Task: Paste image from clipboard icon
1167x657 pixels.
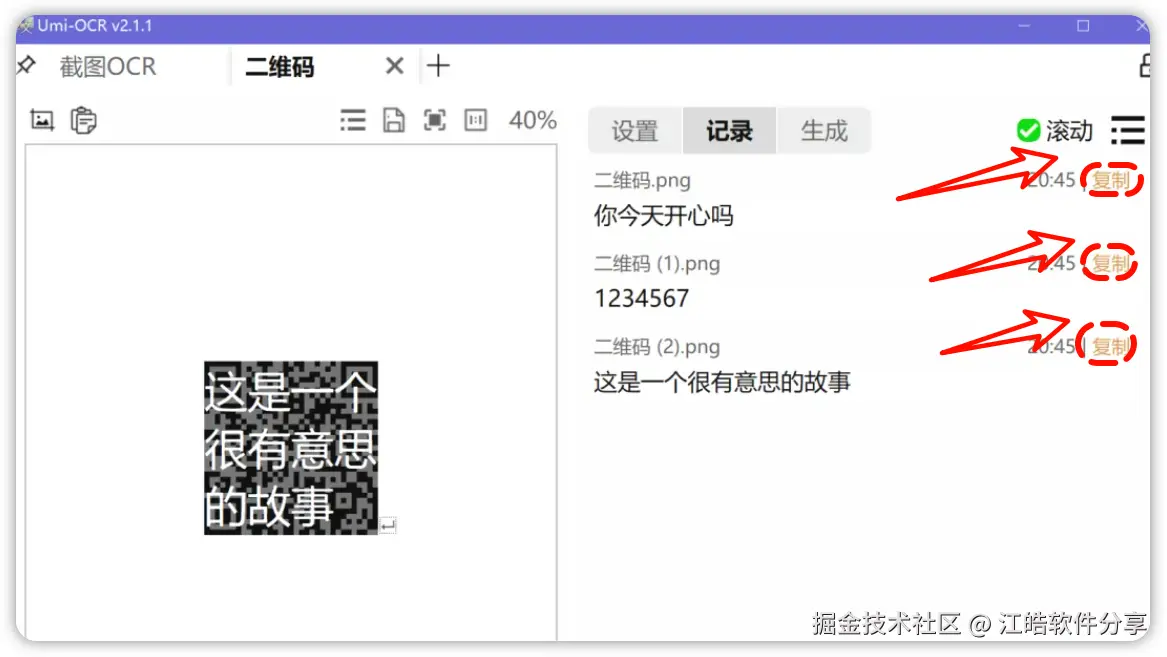Action: coord(83,120)
